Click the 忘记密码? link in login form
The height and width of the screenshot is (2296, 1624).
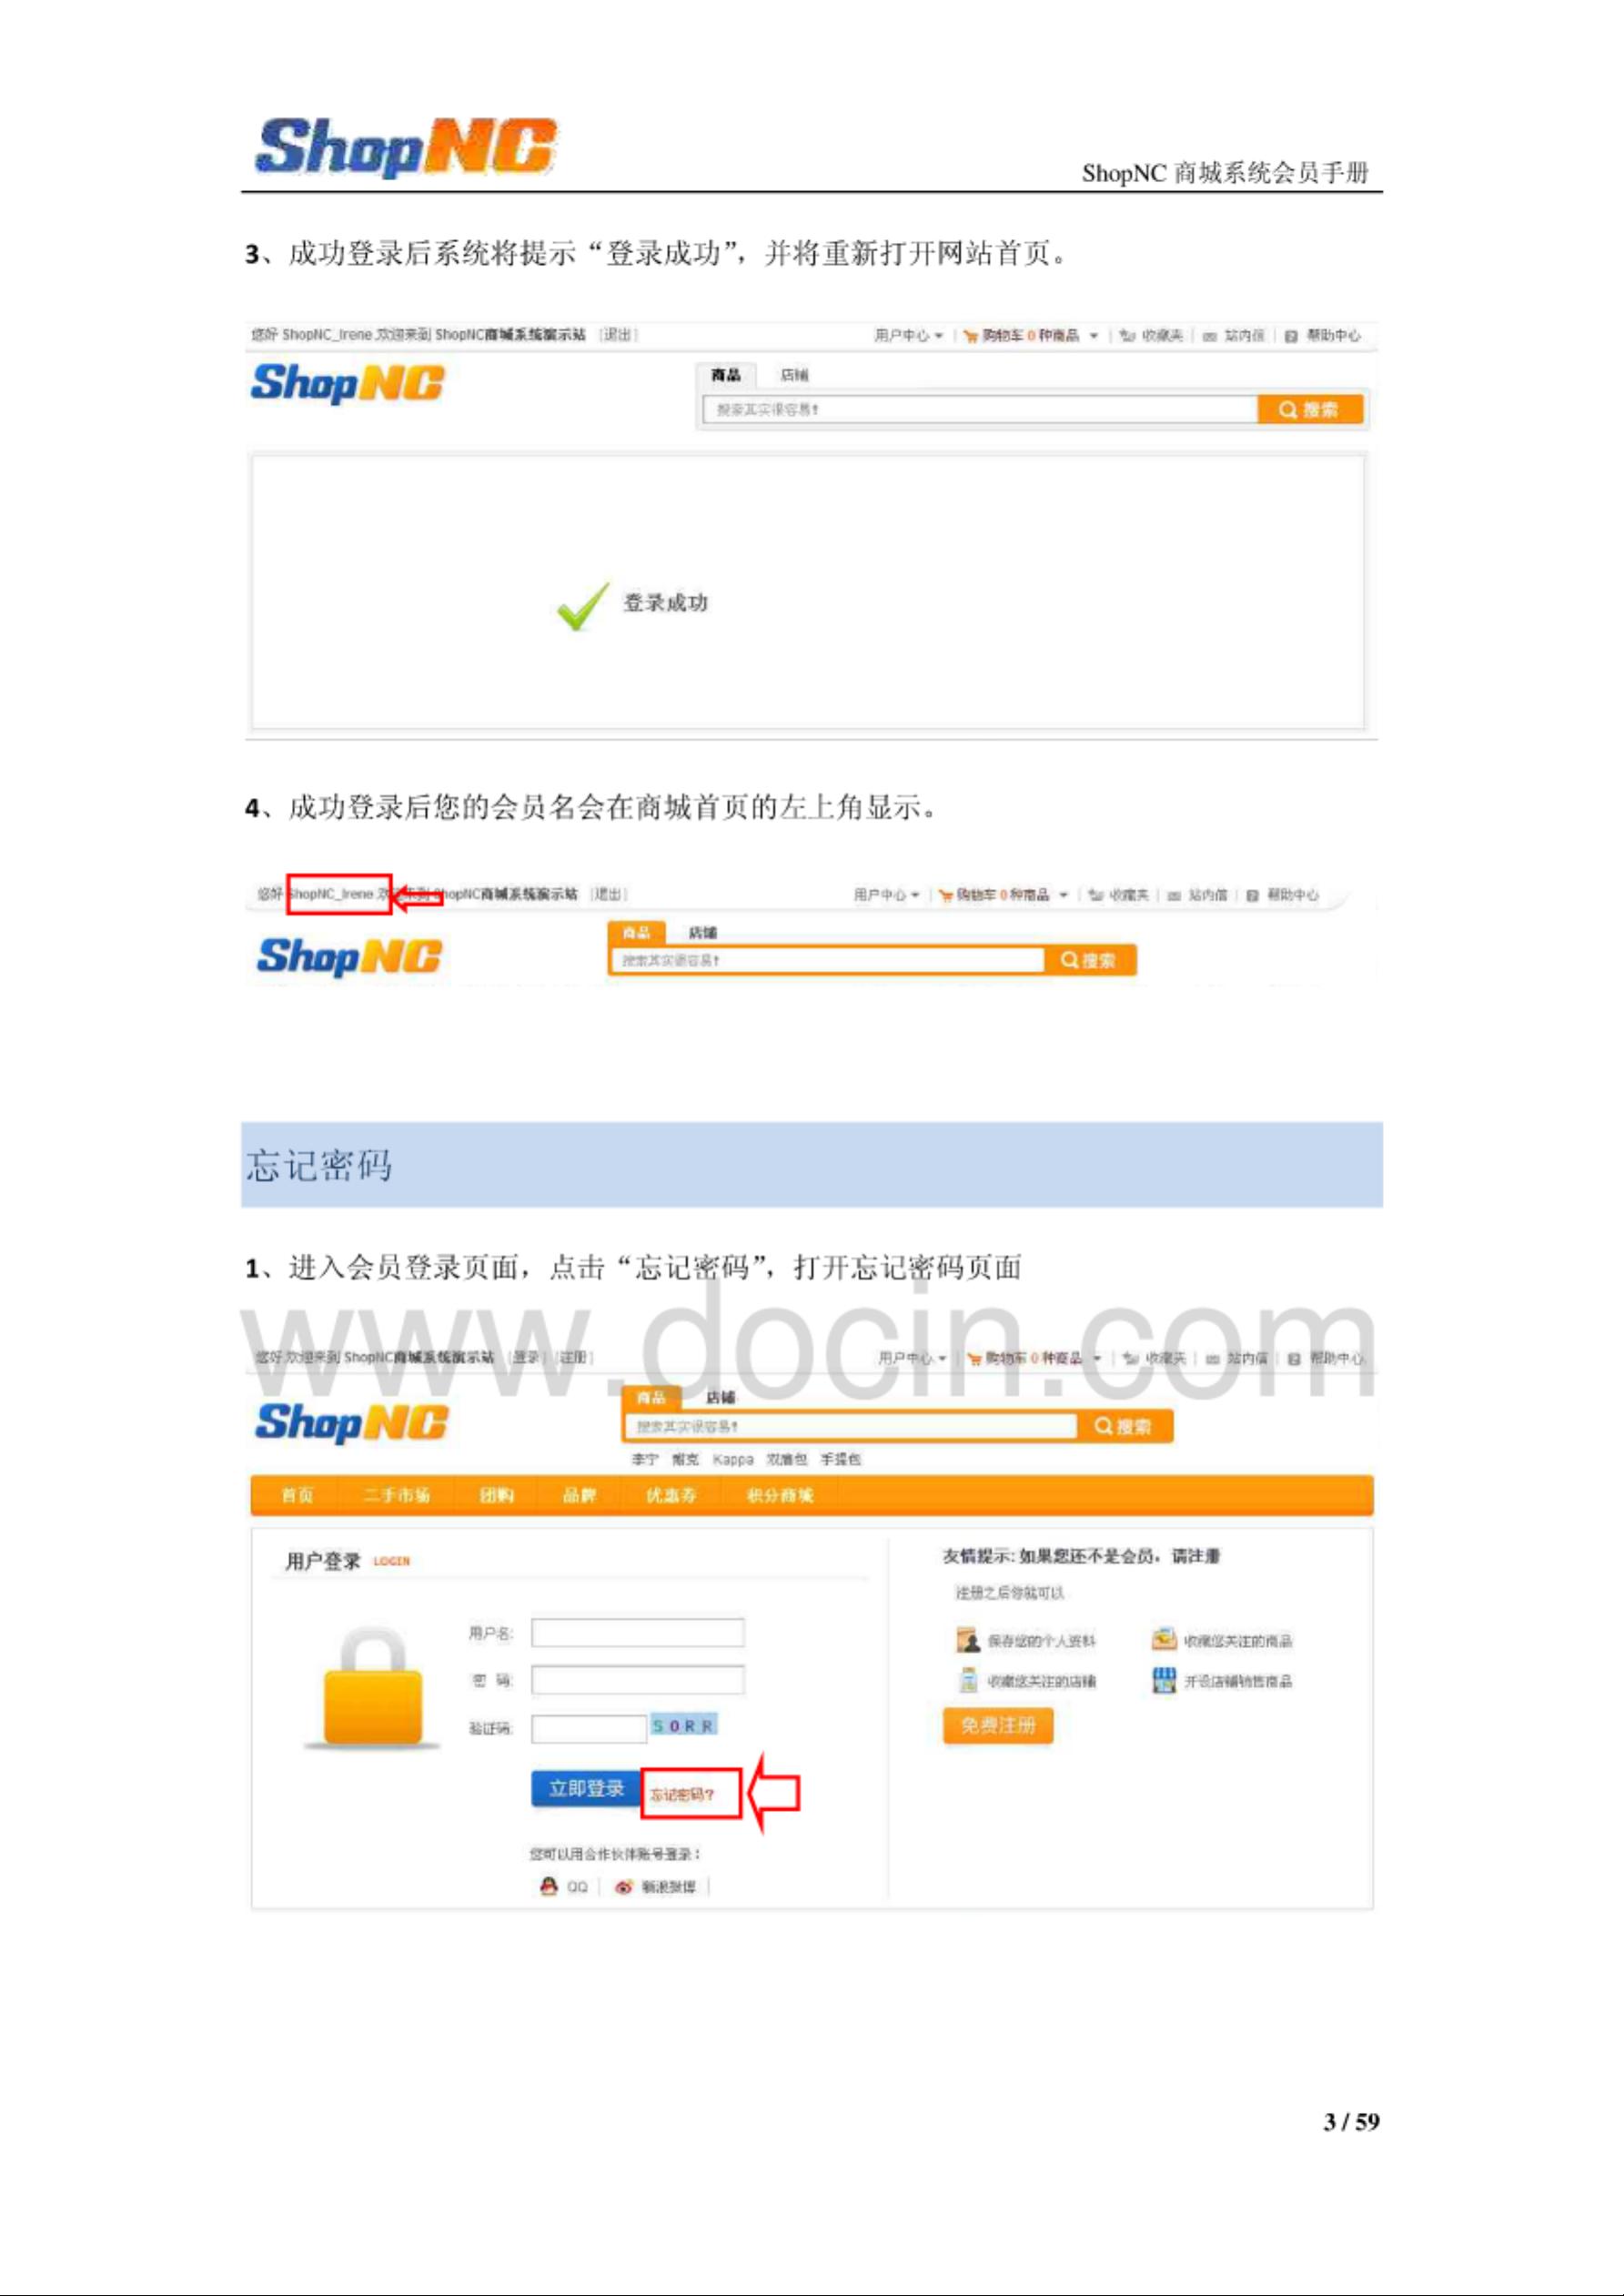coord(682,1794)
